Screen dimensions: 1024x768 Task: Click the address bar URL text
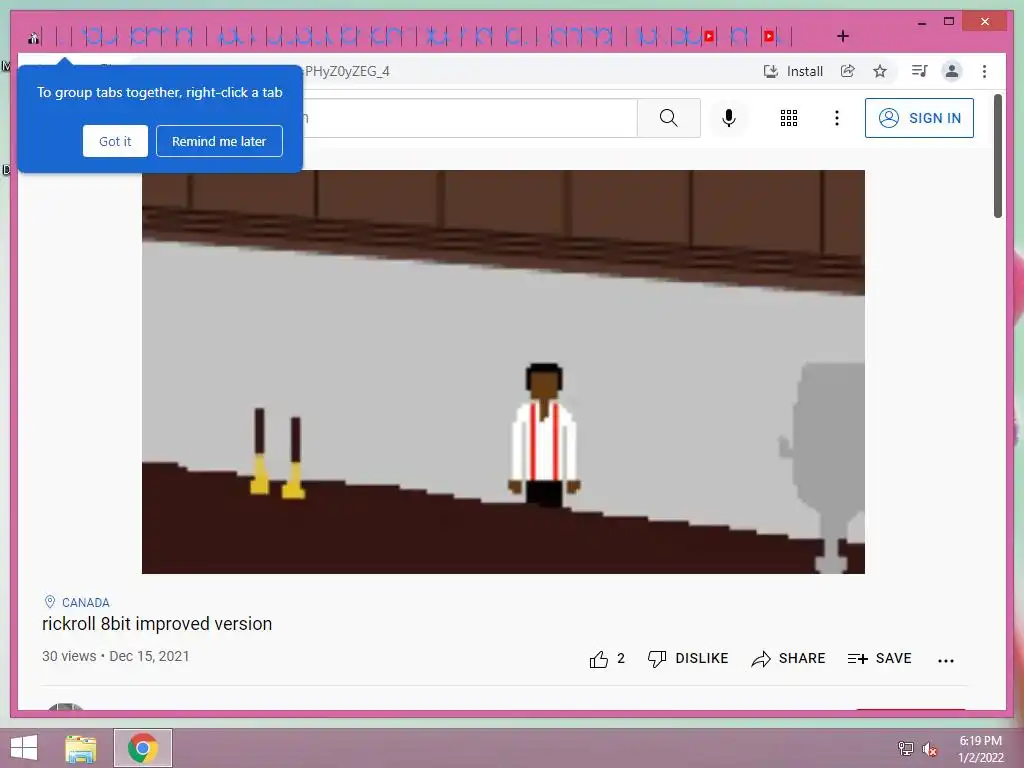(x=347, y=71)
